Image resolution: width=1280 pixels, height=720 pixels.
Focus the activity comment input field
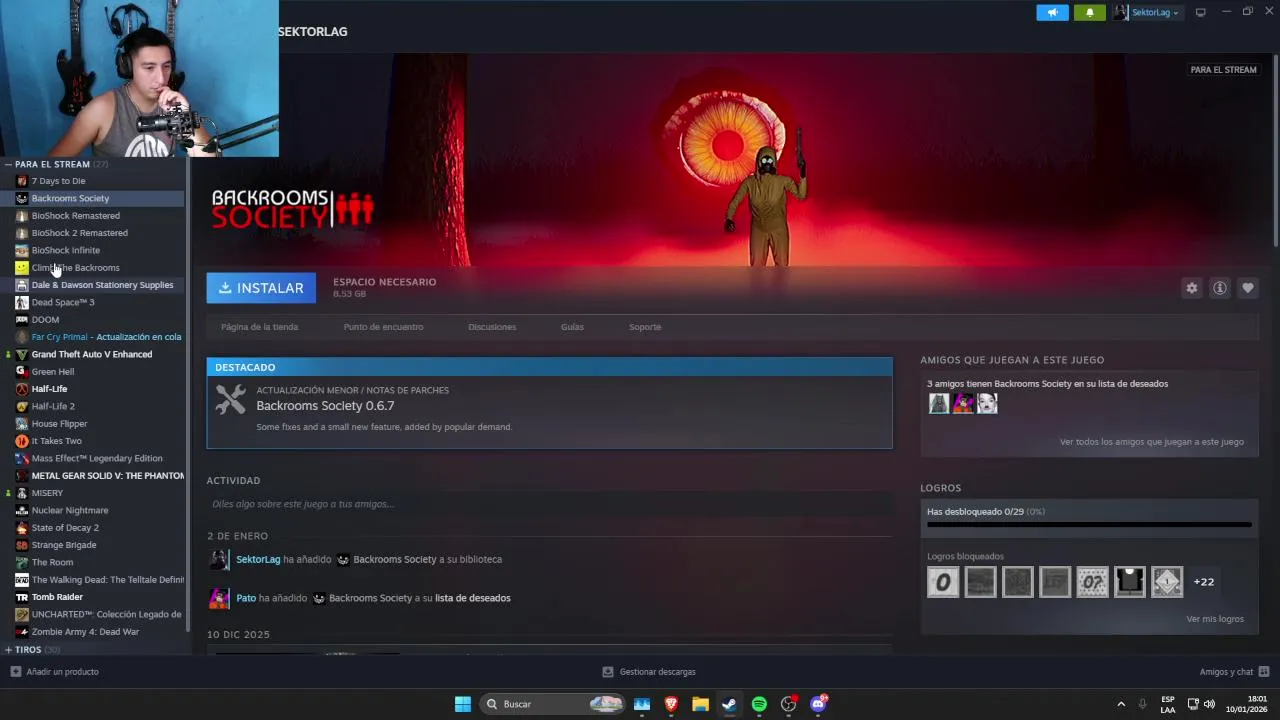click(x=549, y=504)
